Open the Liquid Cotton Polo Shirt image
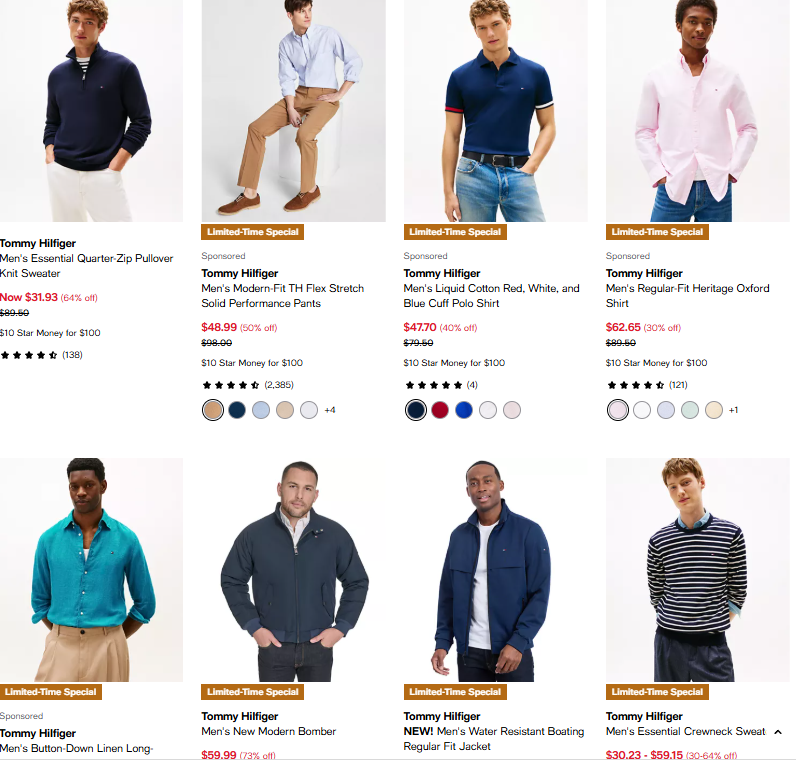796x760 pixels. (x=495, y=110)
